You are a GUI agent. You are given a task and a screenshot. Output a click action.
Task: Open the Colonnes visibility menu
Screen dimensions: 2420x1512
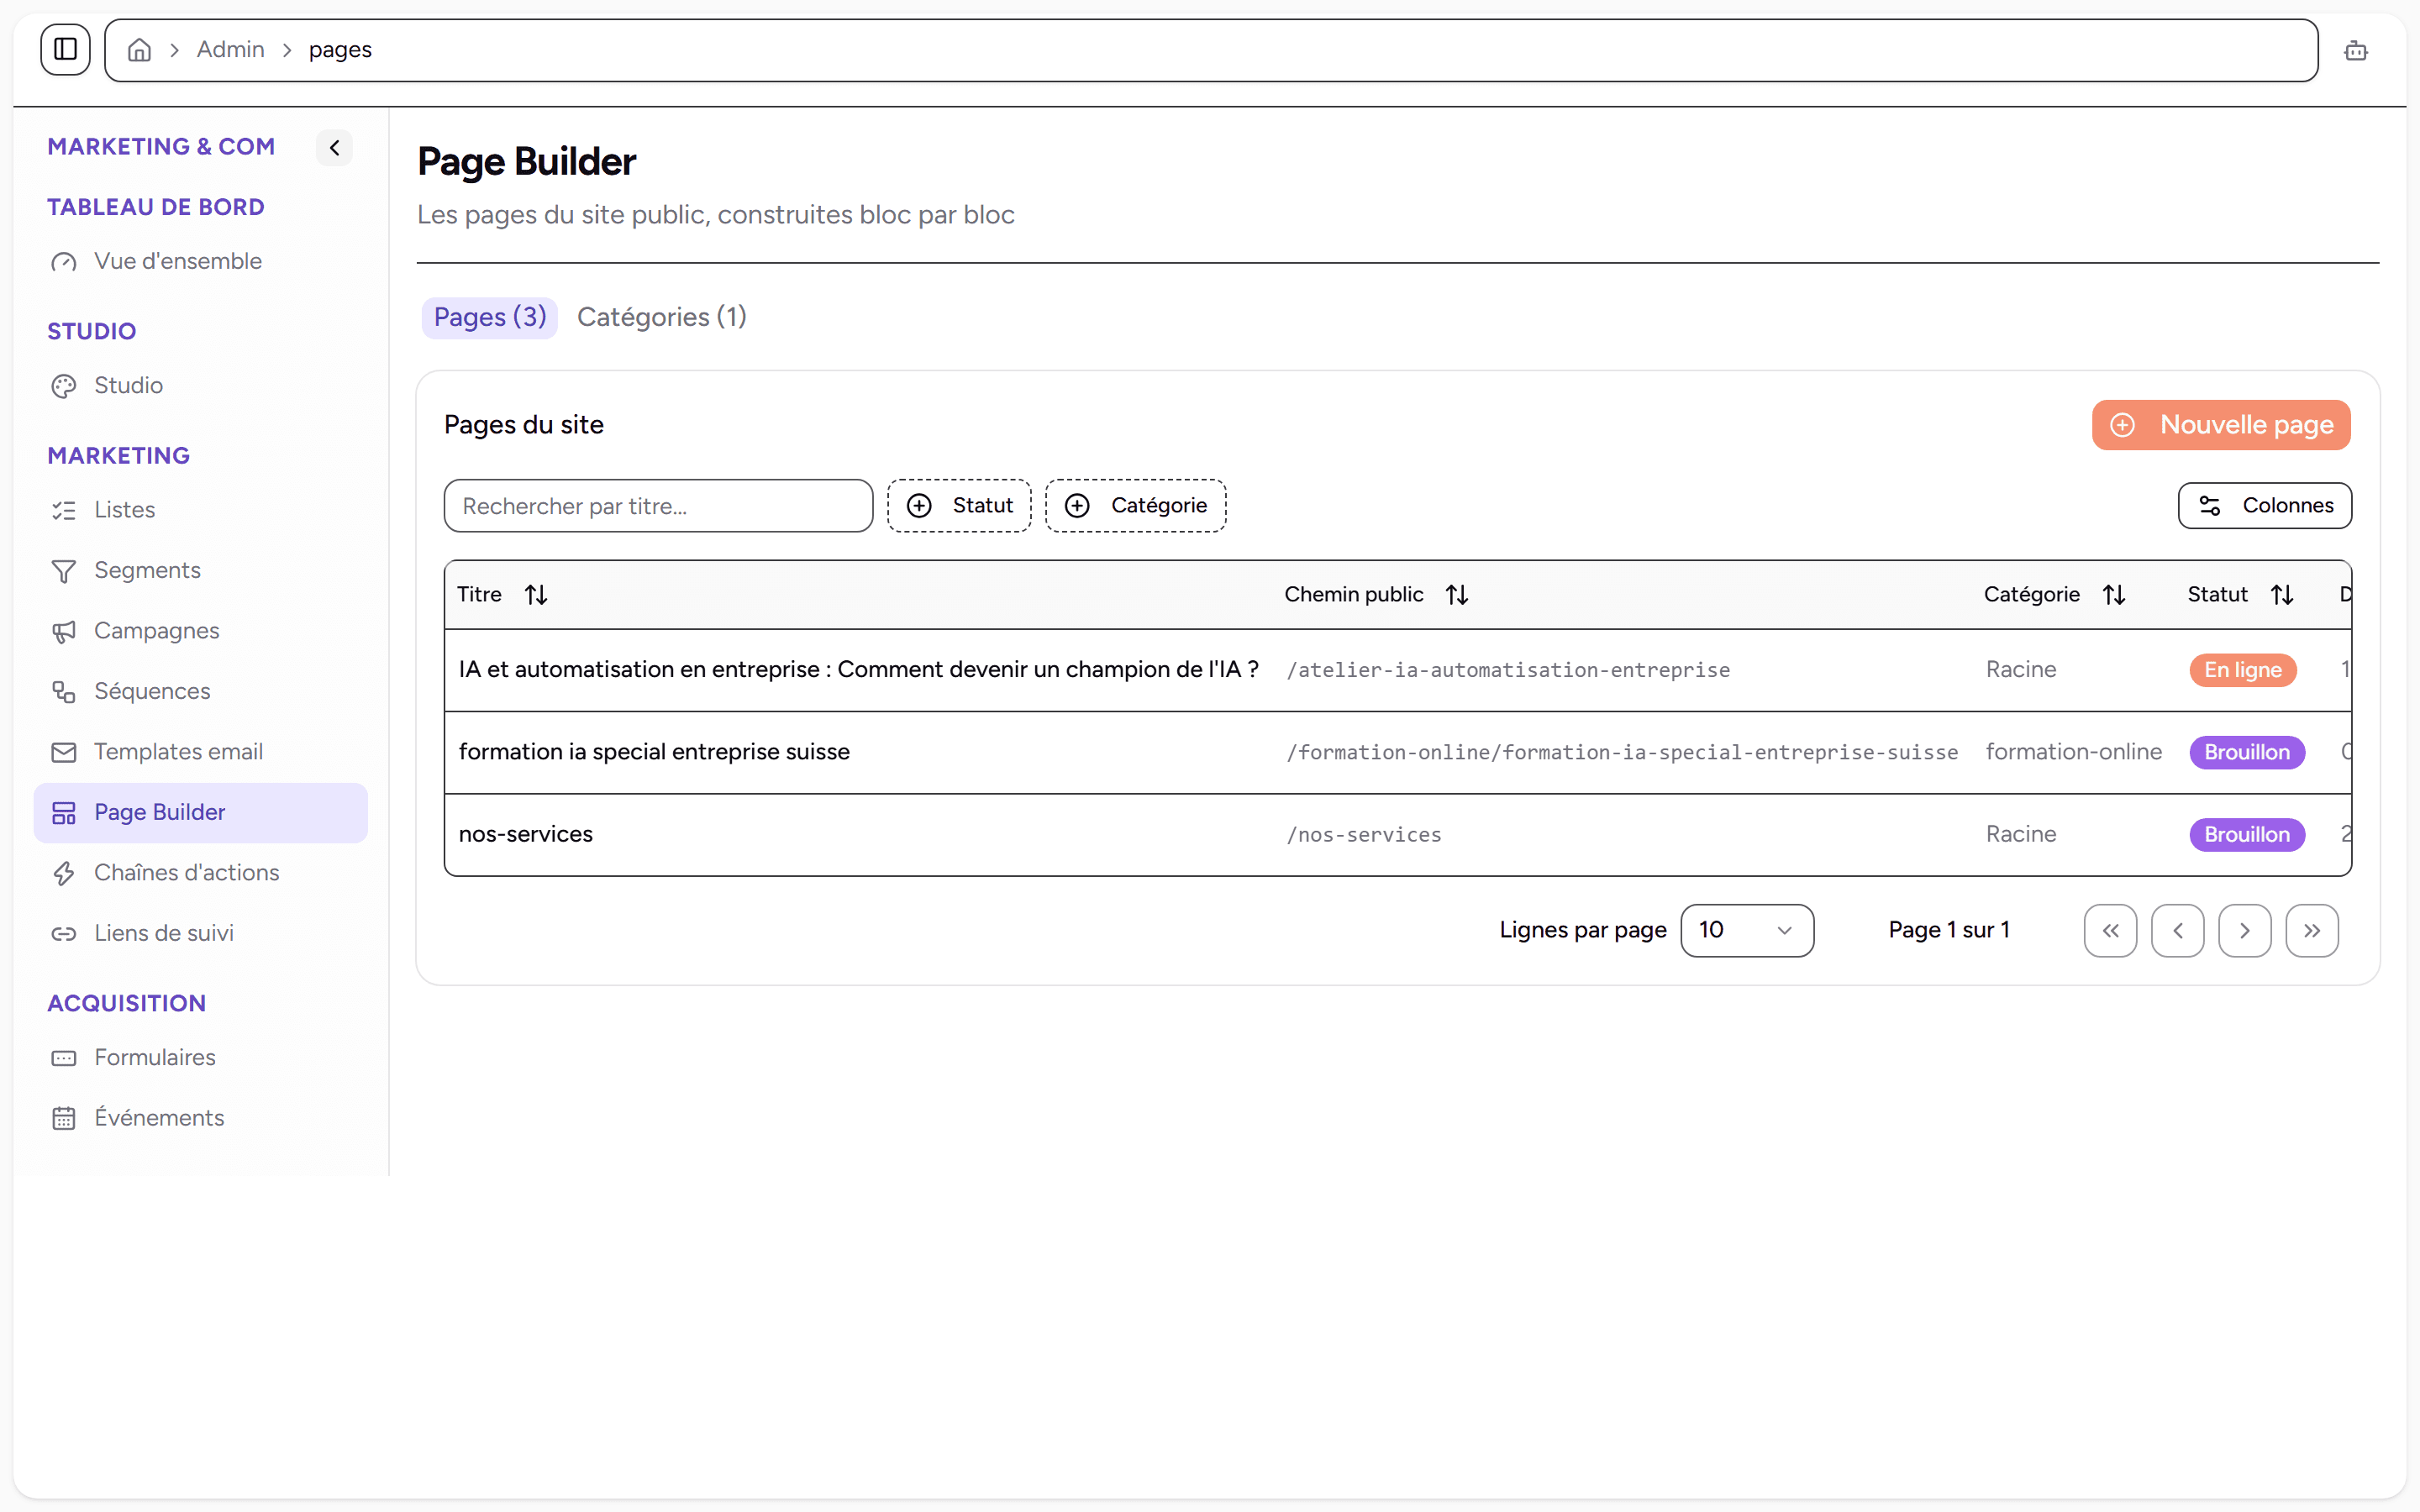tap(2264, 506)
